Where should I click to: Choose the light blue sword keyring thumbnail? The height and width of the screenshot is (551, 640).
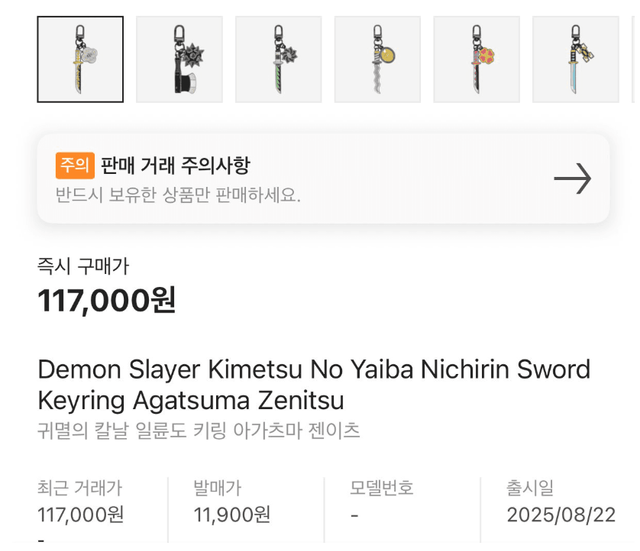pyautogui.click(x=576, y=59)
